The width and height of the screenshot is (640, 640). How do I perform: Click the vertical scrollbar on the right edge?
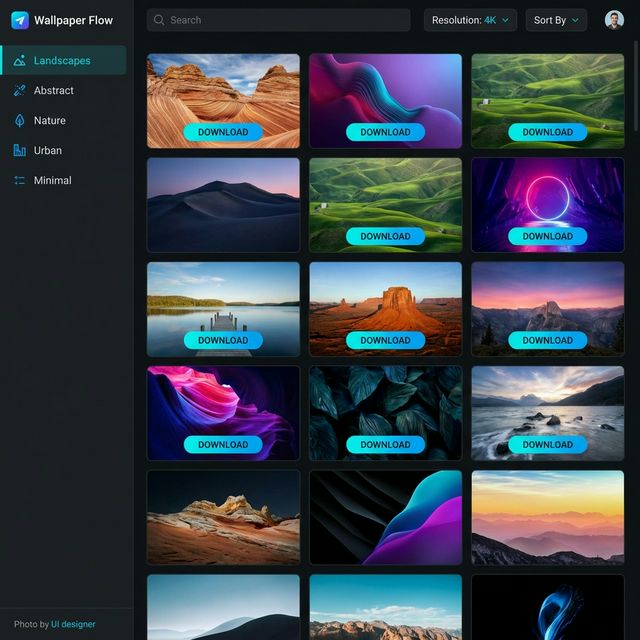coord(636,86)
